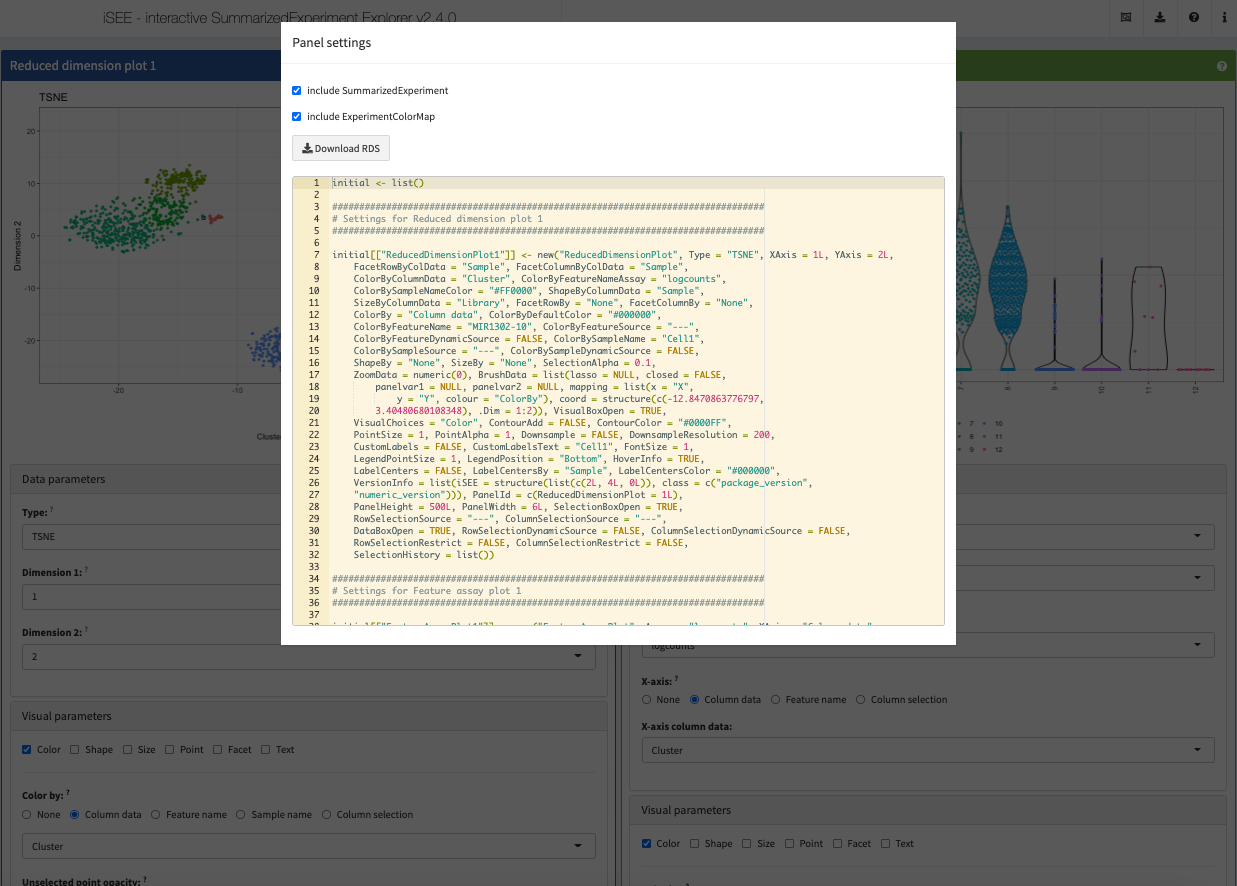Image resolution: width=1237 pixels, height=886 pixels.
Task: Select Feature name under Color by
Action: (x=156, y=815)
